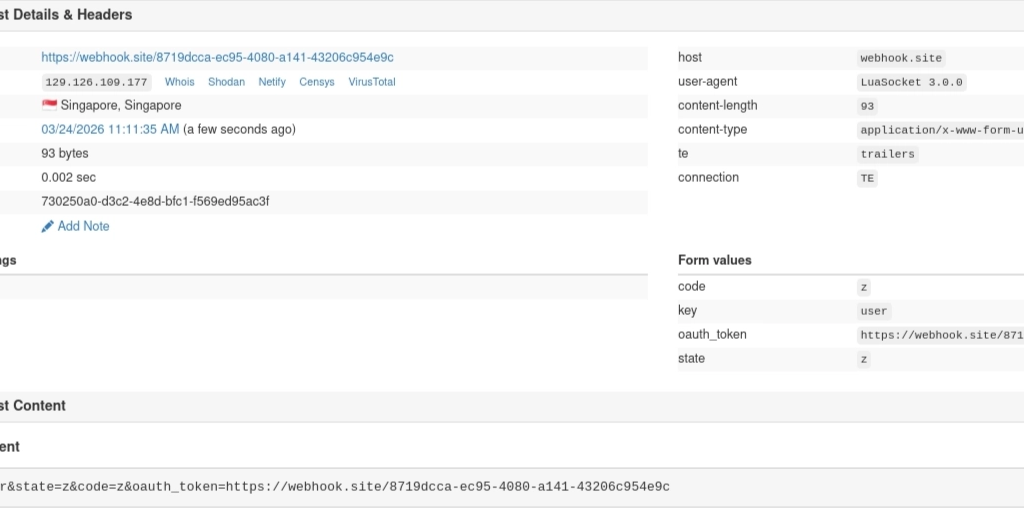This screenshot has width=1024, height=516.
Task: Click the state form value z
Action: coord(863,359)
